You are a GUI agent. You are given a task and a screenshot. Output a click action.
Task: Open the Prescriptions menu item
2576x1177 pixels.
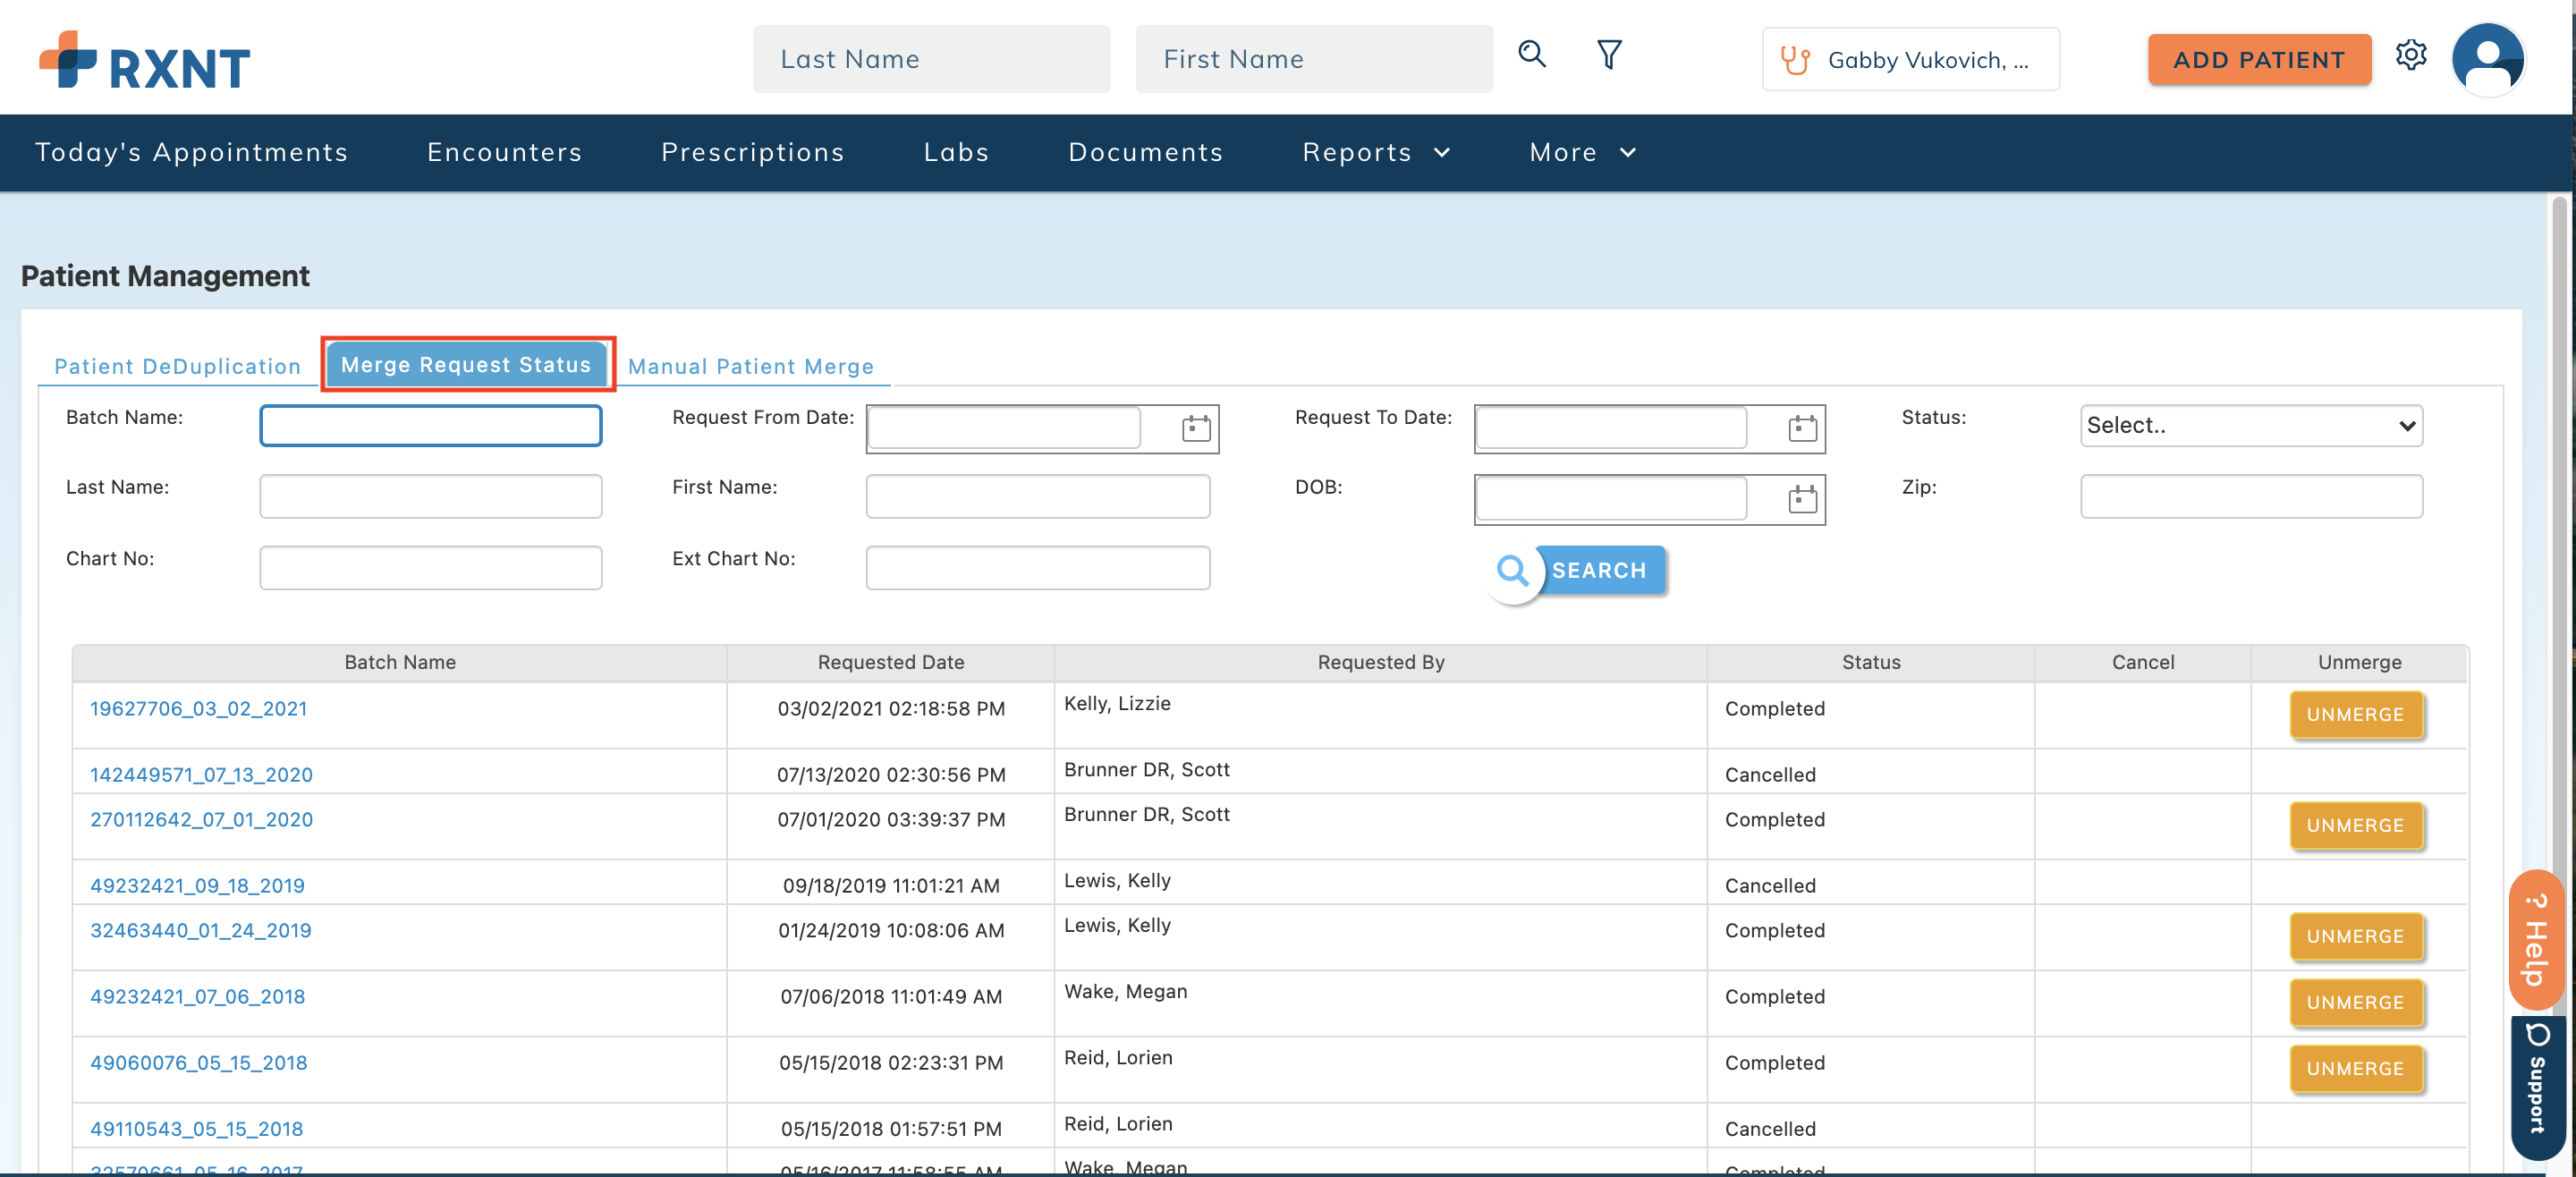click(752, 152)
